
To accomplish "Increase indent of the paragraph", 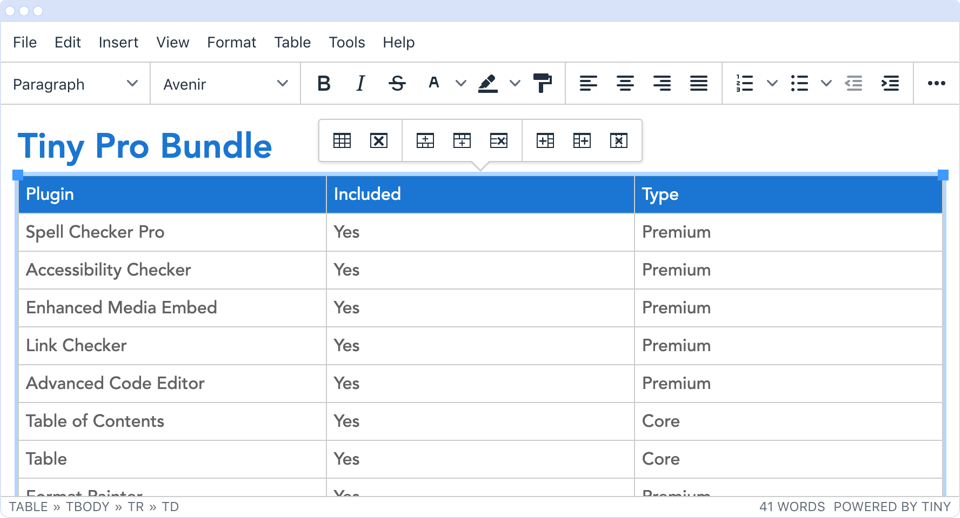I will 890,84.
